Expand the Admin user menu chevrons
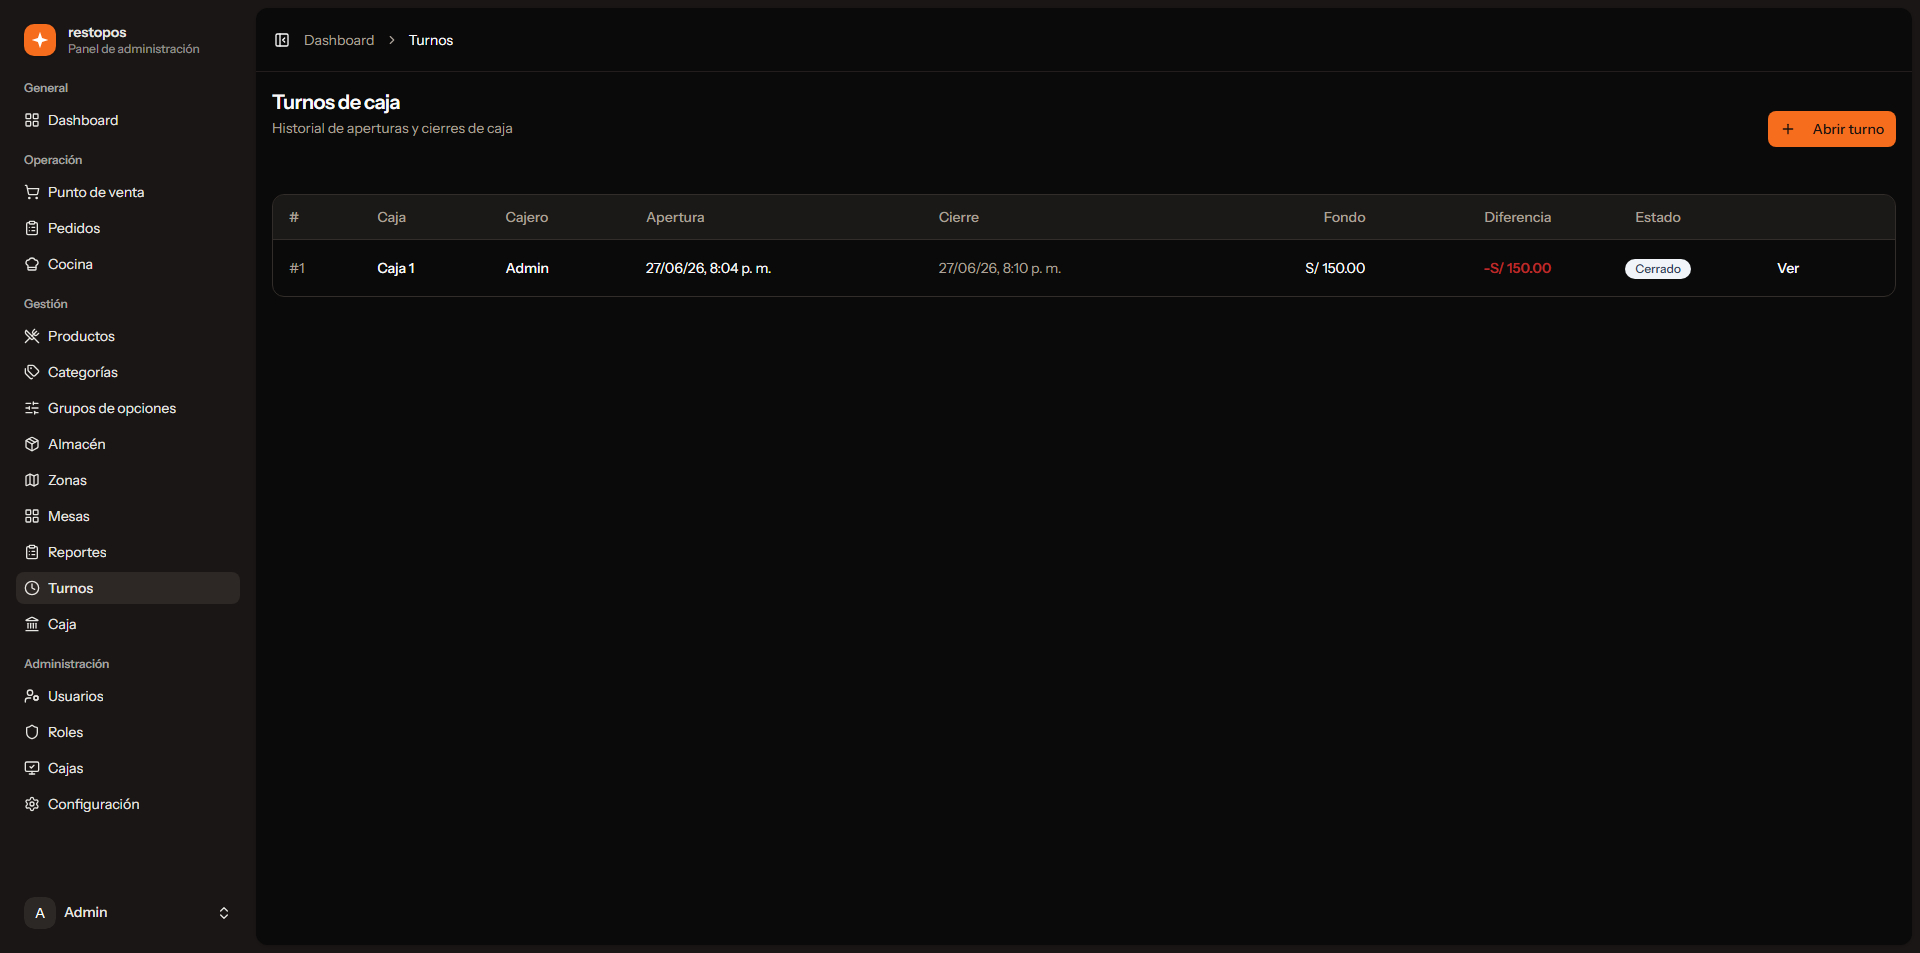 pyautogui.click(x=224, y=913)
